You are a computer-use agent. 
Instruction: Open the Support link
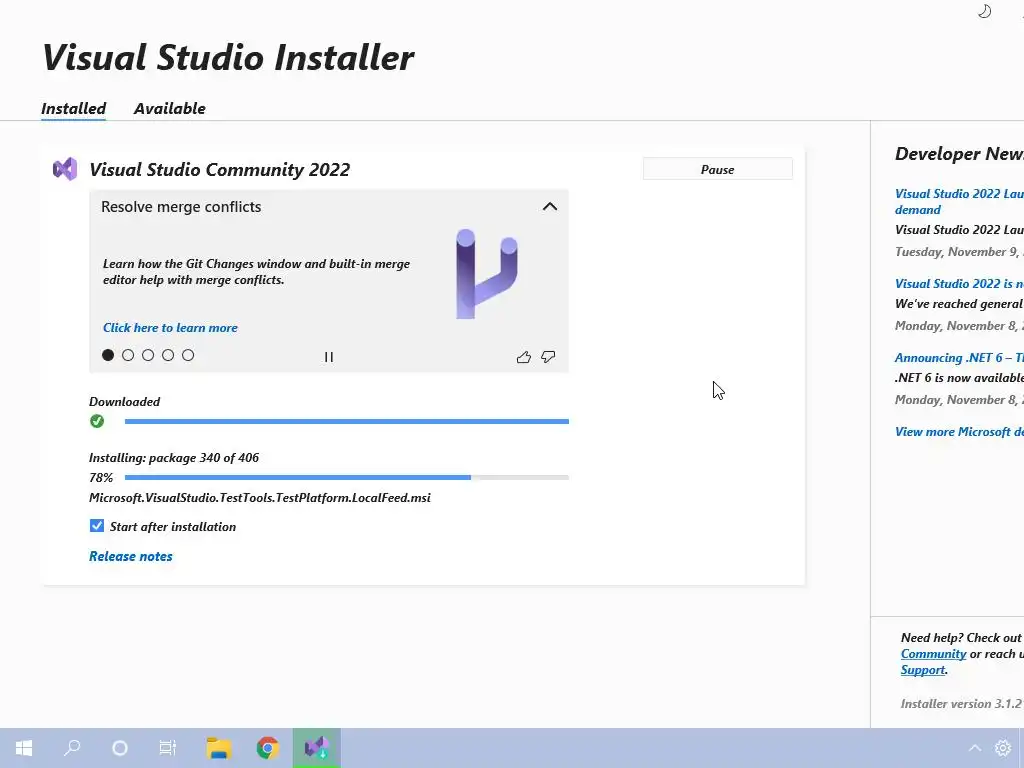[923, 670]
